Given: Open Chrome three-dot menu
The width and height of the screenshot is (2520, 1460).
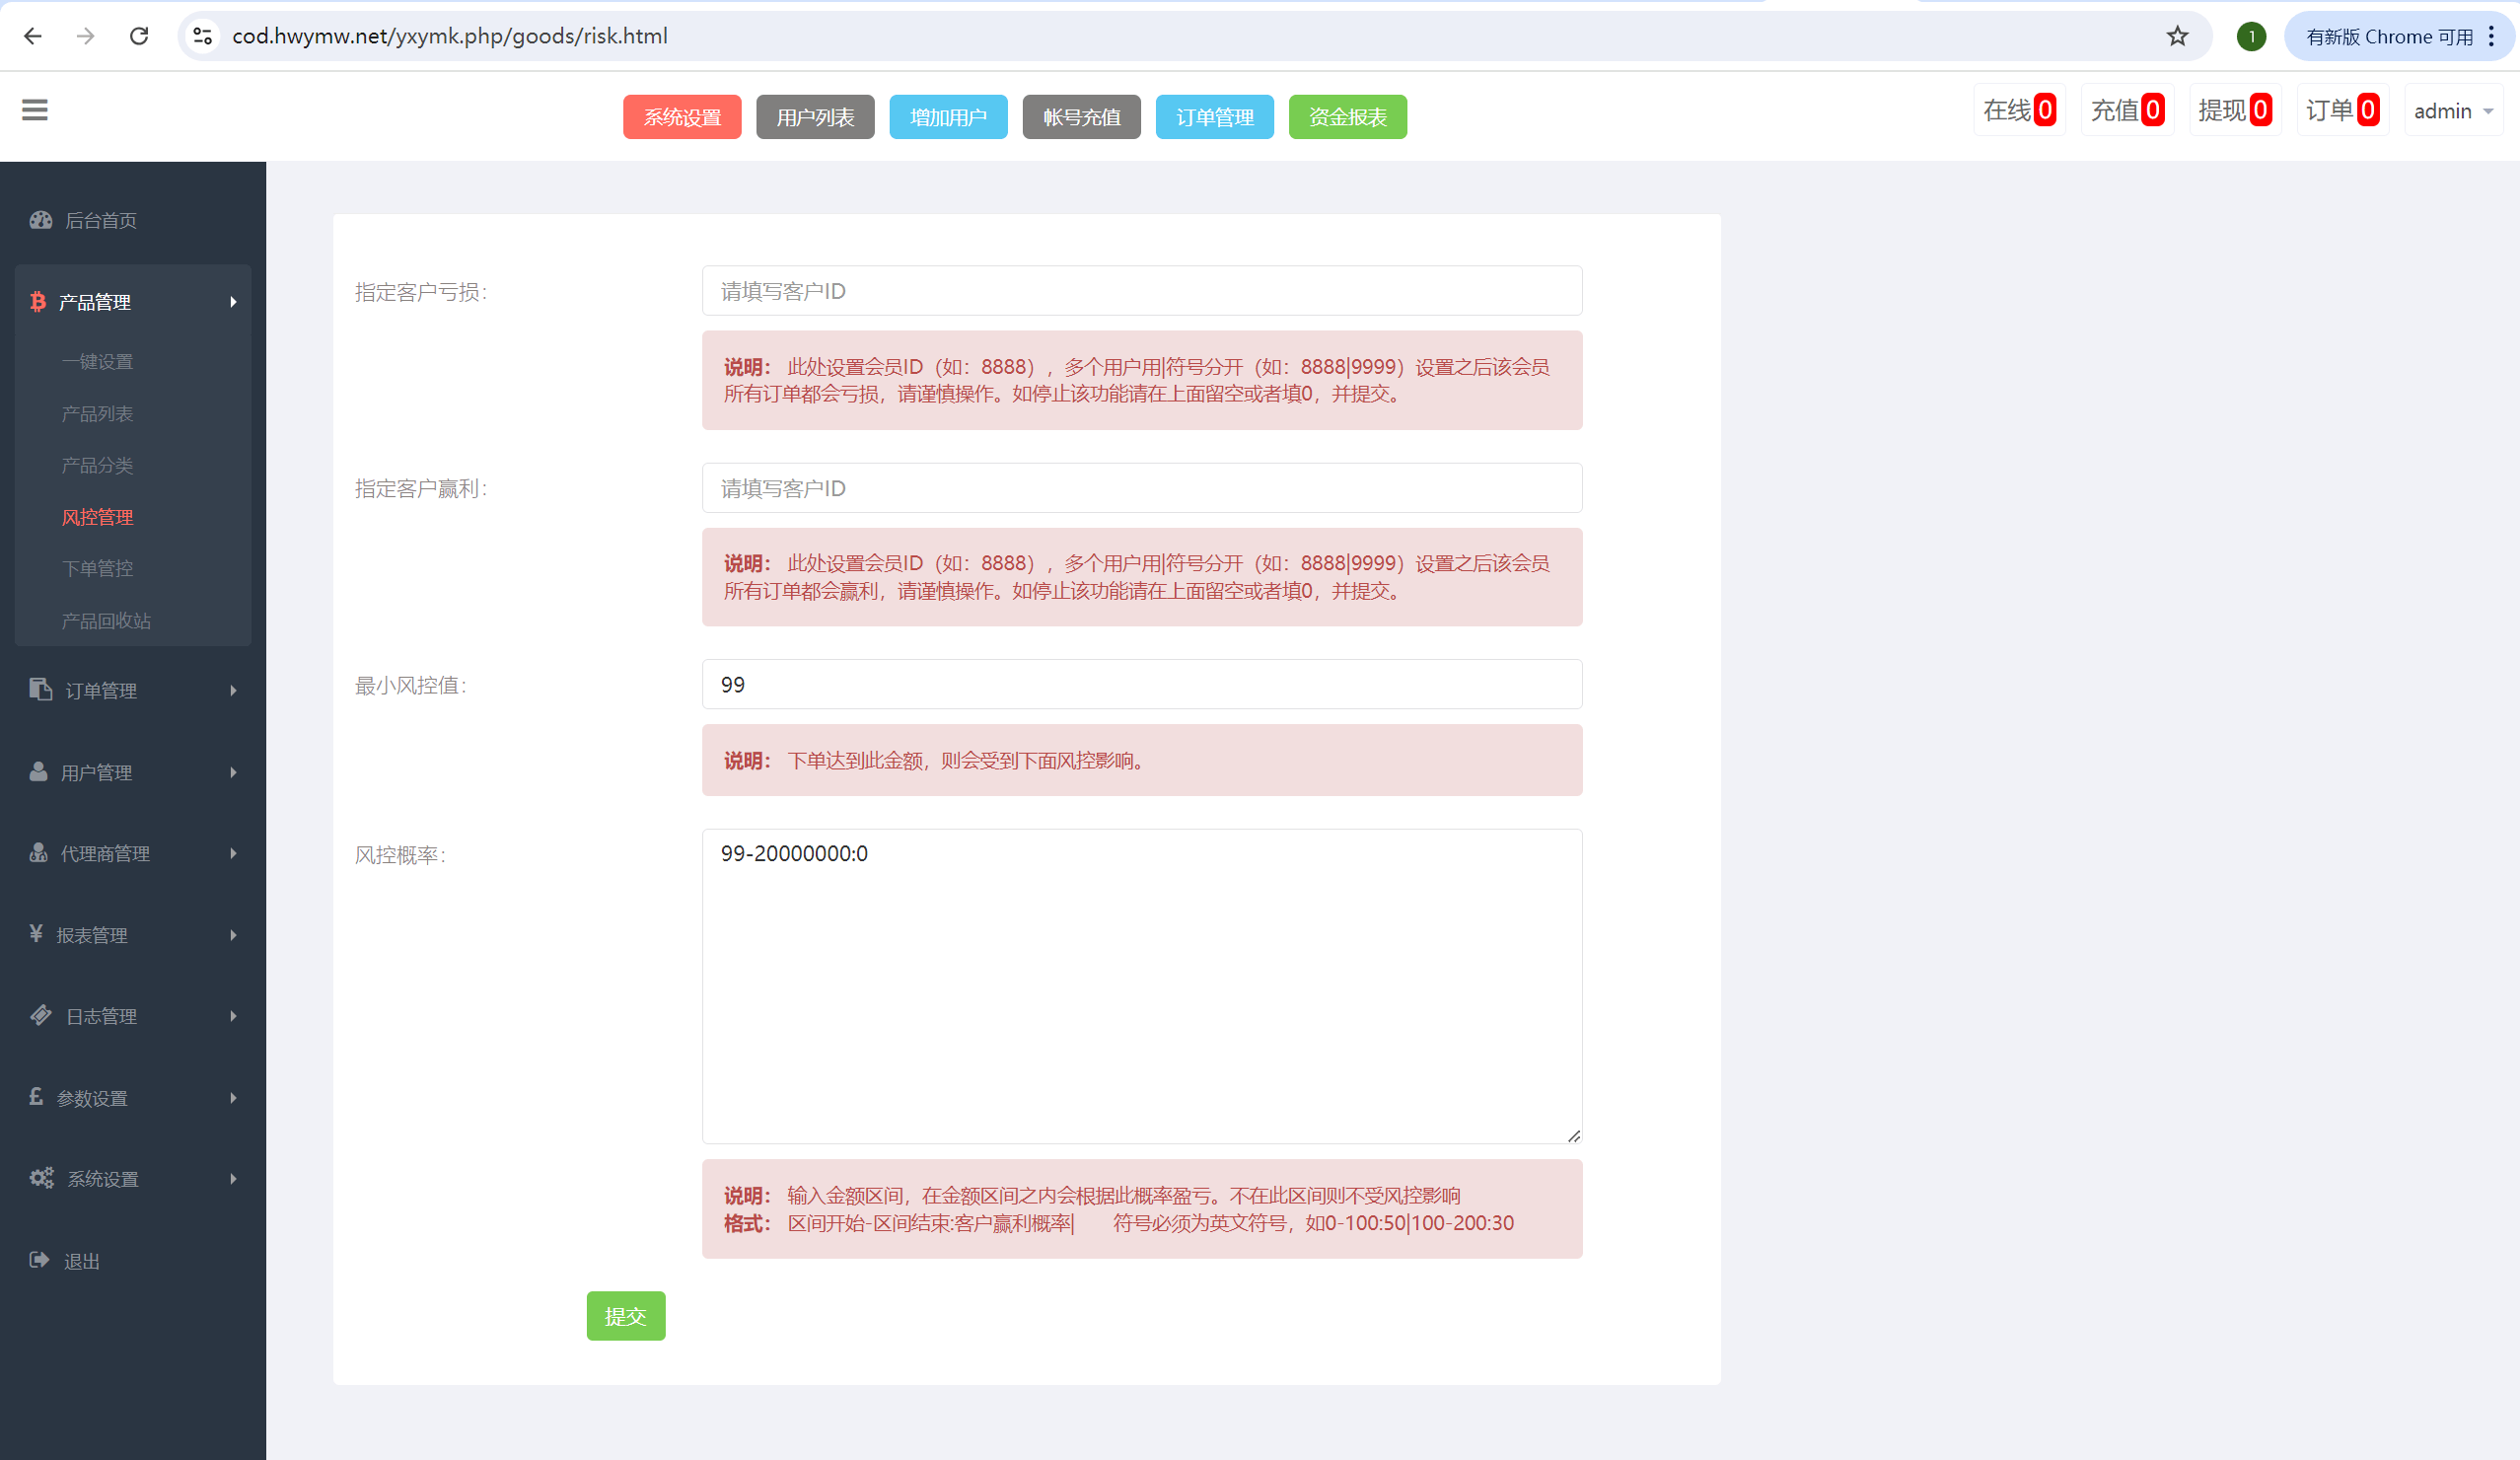Looking at the screenshot, I should (2491, 36).
